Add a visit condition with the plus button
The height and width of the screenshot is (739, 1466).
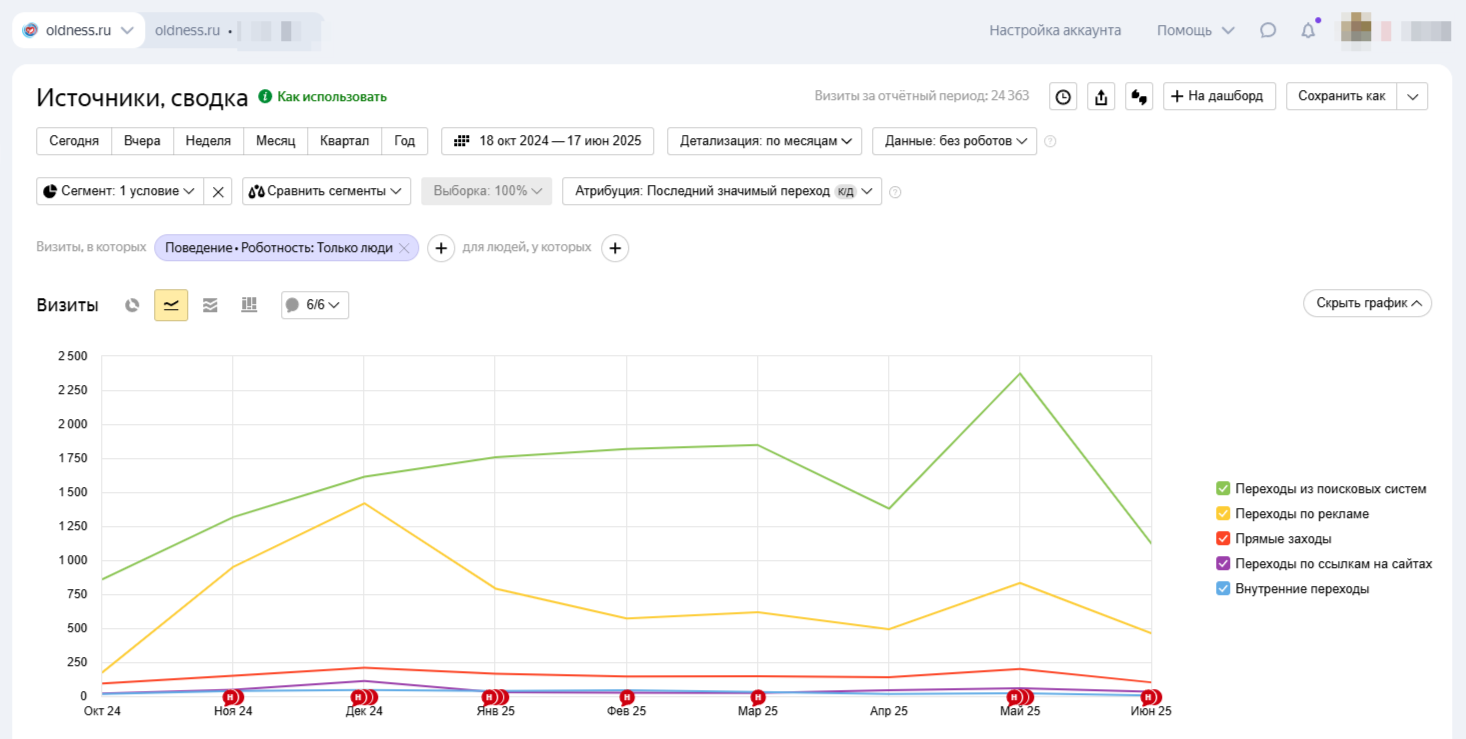point(441,248)
